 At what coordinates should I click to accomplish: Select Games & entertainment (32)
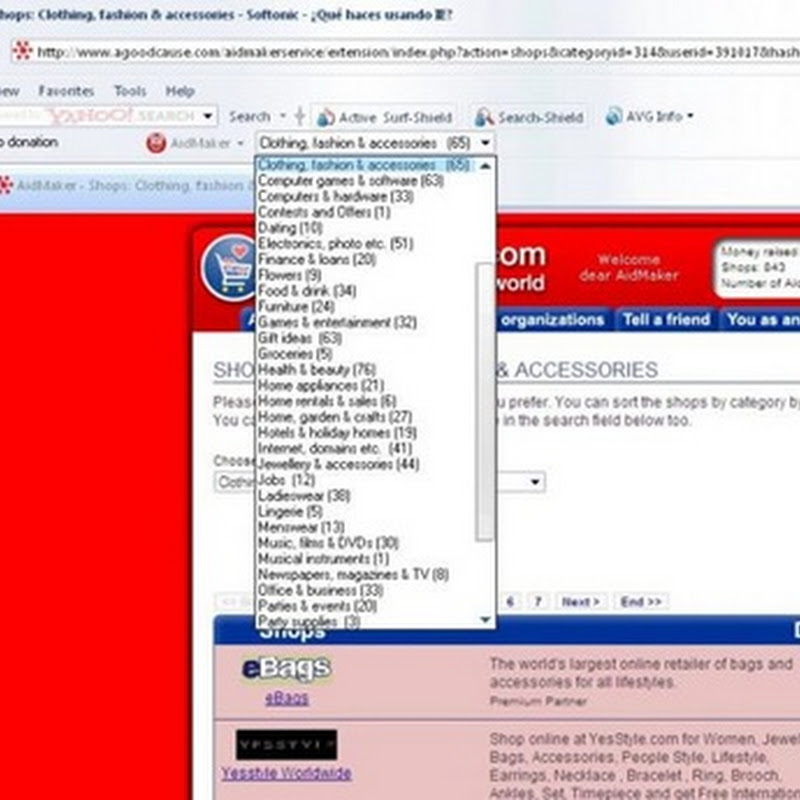[337, 323]
